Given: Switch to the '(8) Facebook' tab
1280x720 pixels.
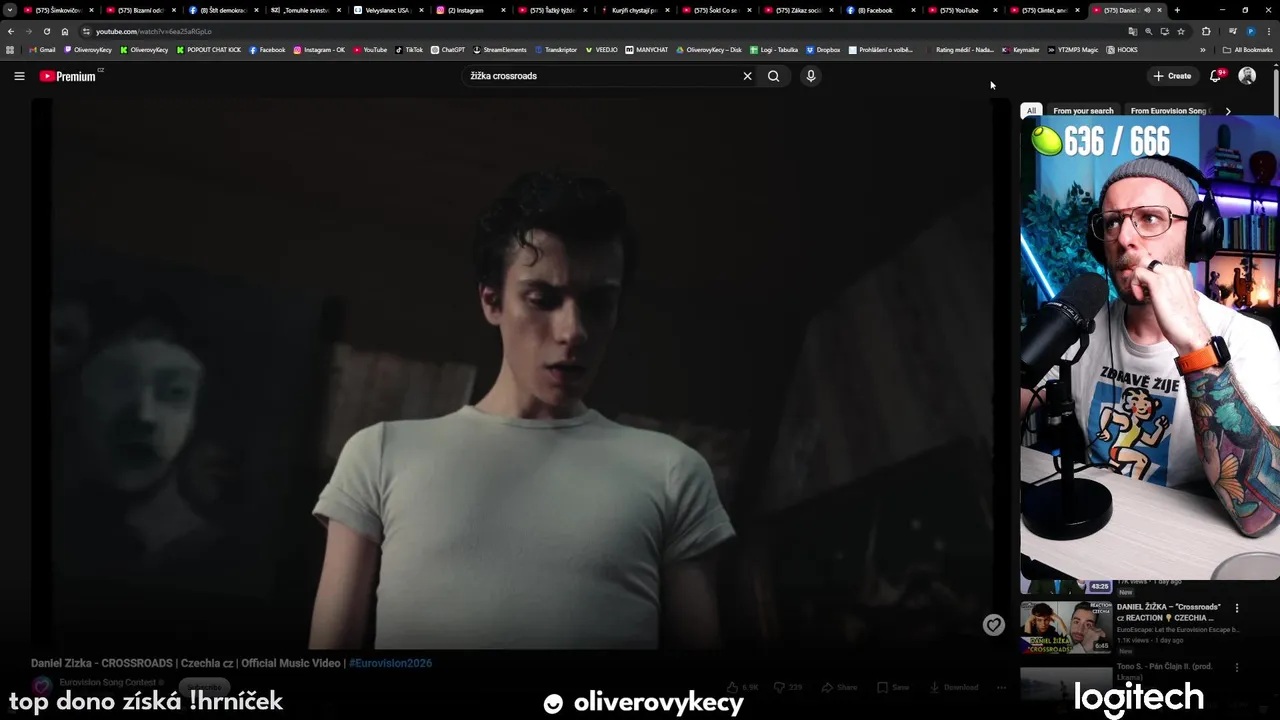Looking at the screenshot, I should [x=880, y=10].
